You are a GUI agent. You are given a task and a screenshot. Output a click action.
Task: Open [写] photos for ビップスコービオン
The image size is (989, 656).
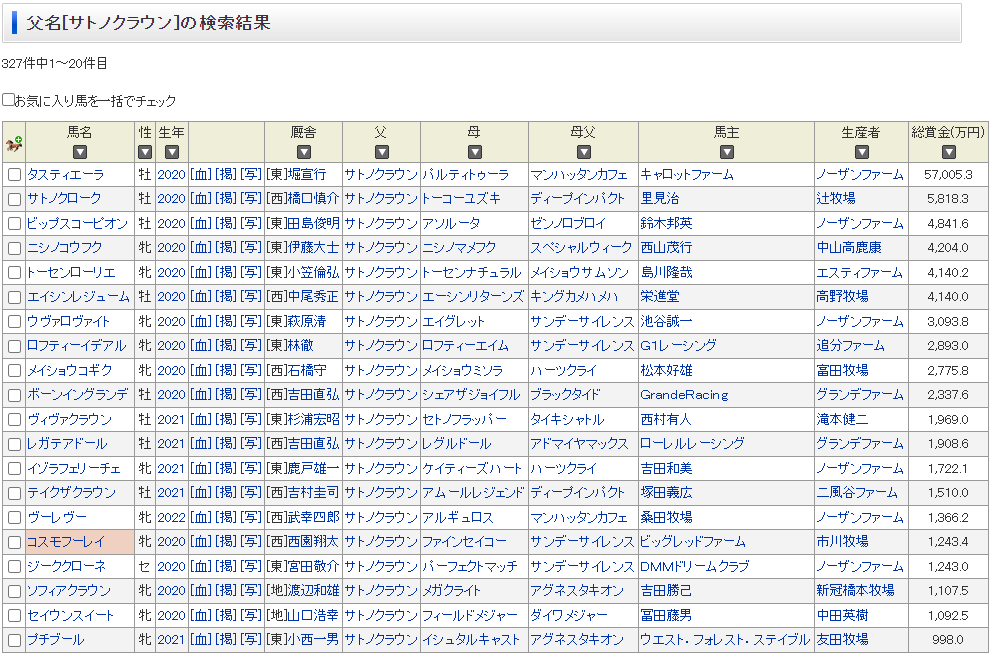[251, 224]
